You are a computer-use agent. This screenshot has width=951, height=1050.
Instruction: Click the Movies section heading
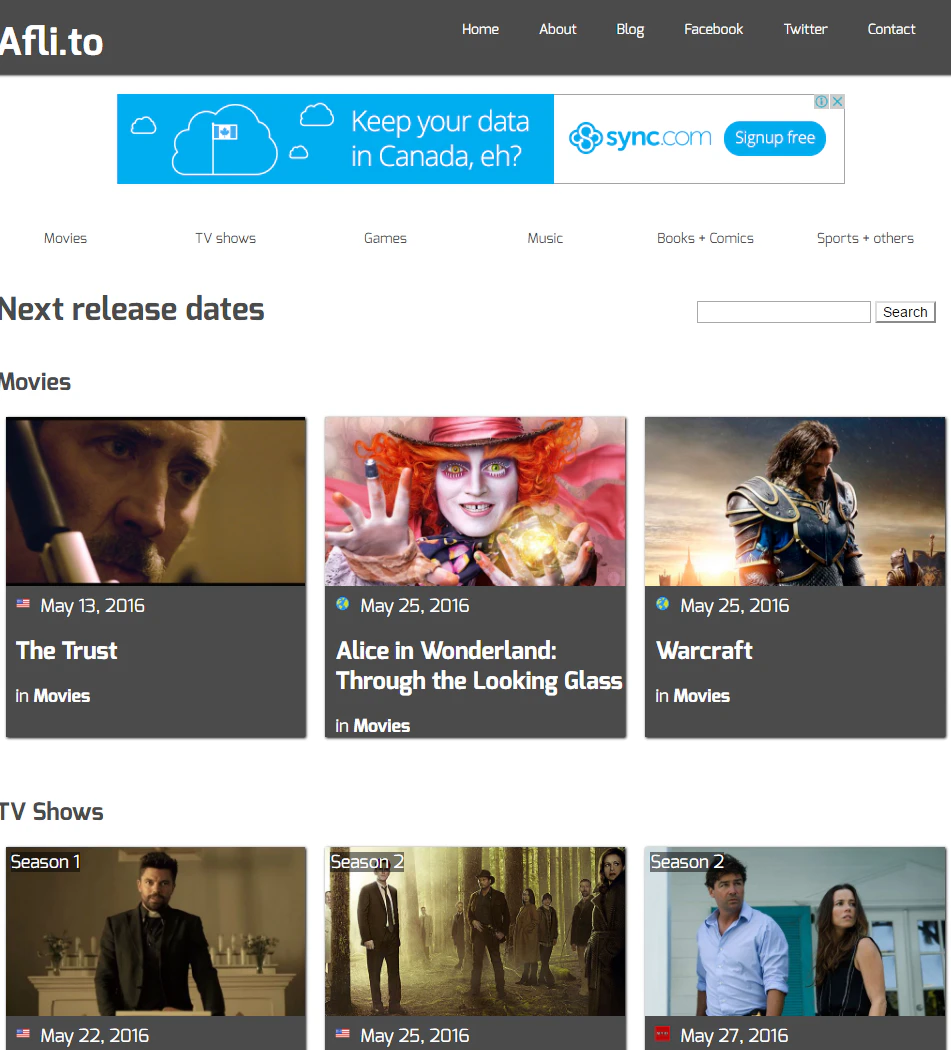point(35,382)
